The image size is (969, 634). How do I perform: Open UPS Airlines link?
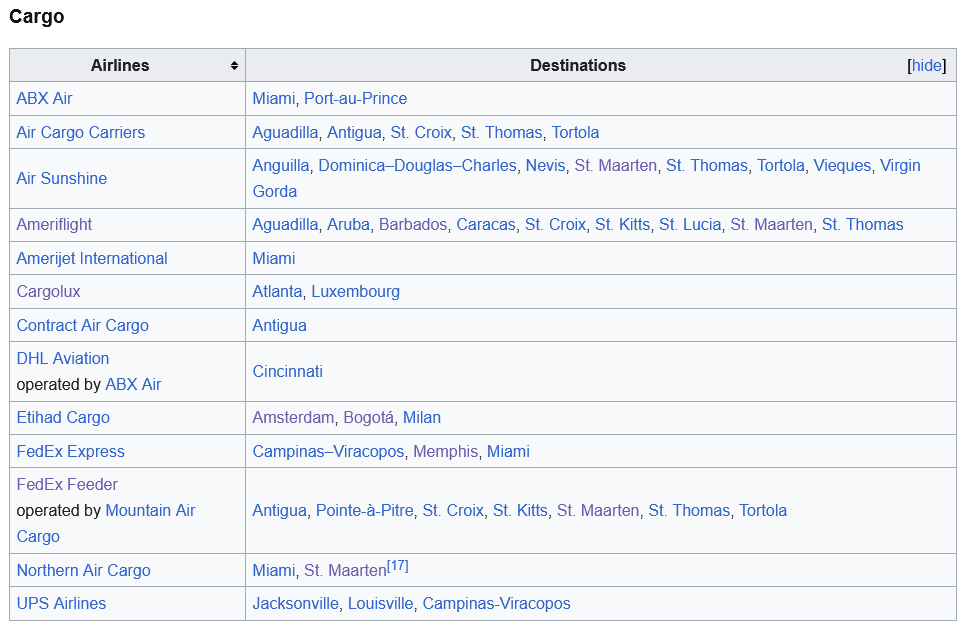61,604
